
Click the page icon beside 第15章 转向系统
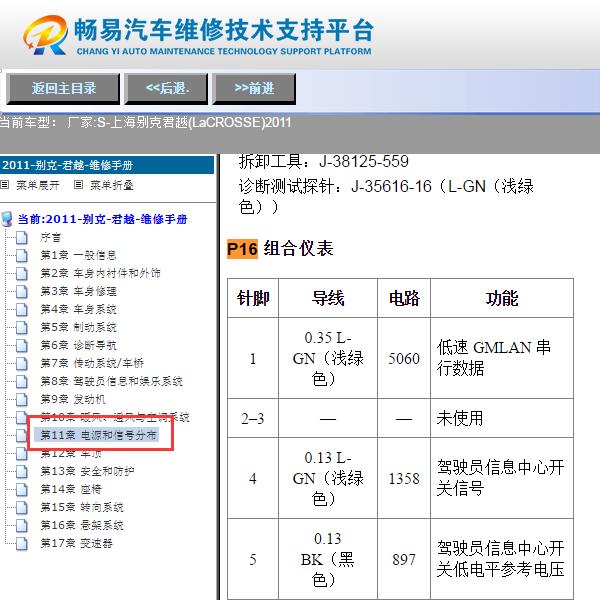pos(22,507)
